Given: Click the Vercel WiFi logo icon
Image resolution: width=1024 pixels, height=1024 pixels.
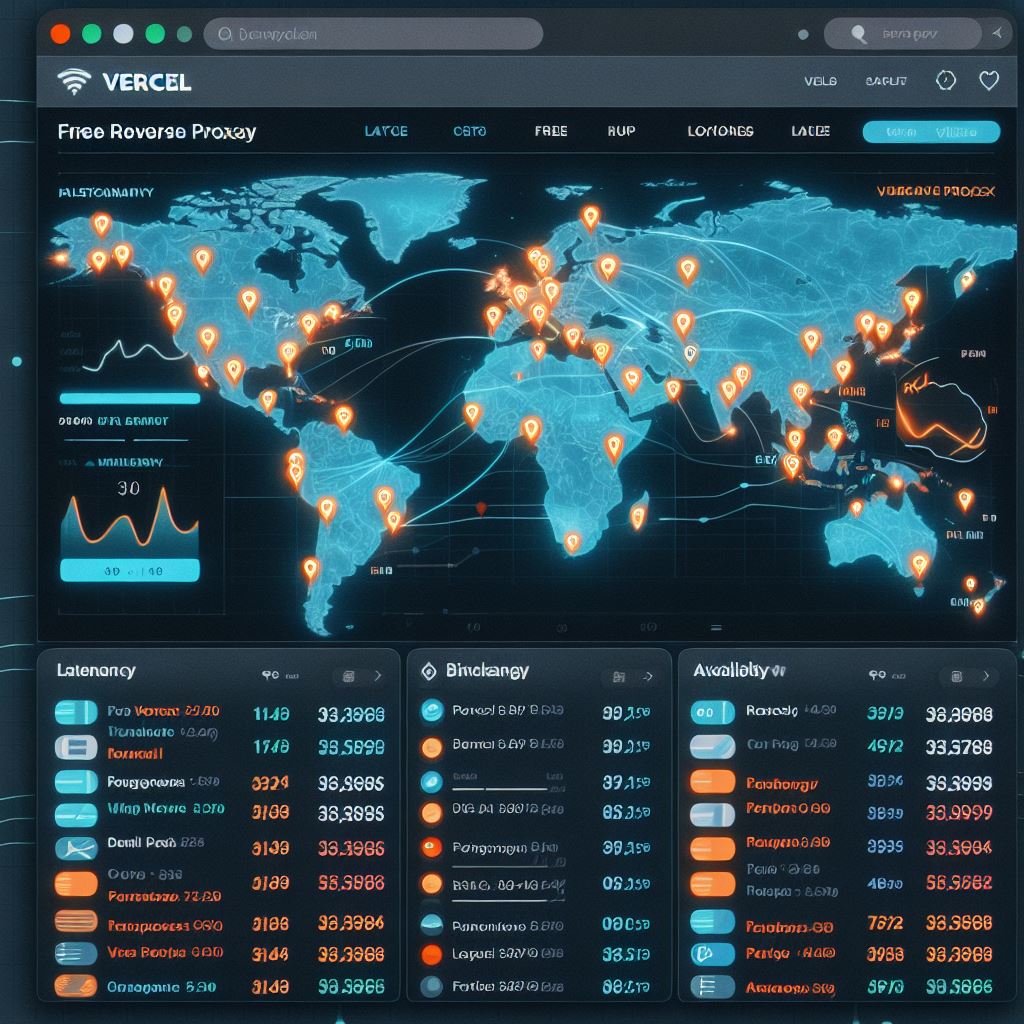Looking at the screenshot, I should pos(72,82).
